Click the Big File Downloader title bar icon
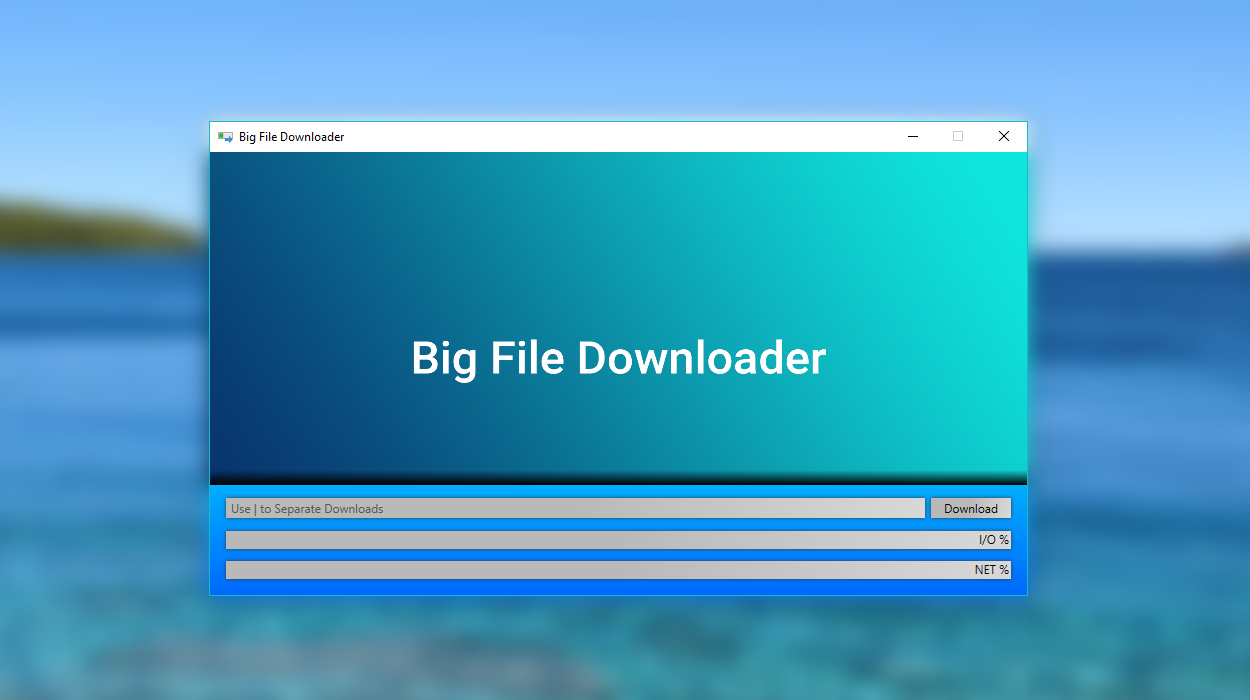This screenshot has height=700, width=1250. (225, 137)
